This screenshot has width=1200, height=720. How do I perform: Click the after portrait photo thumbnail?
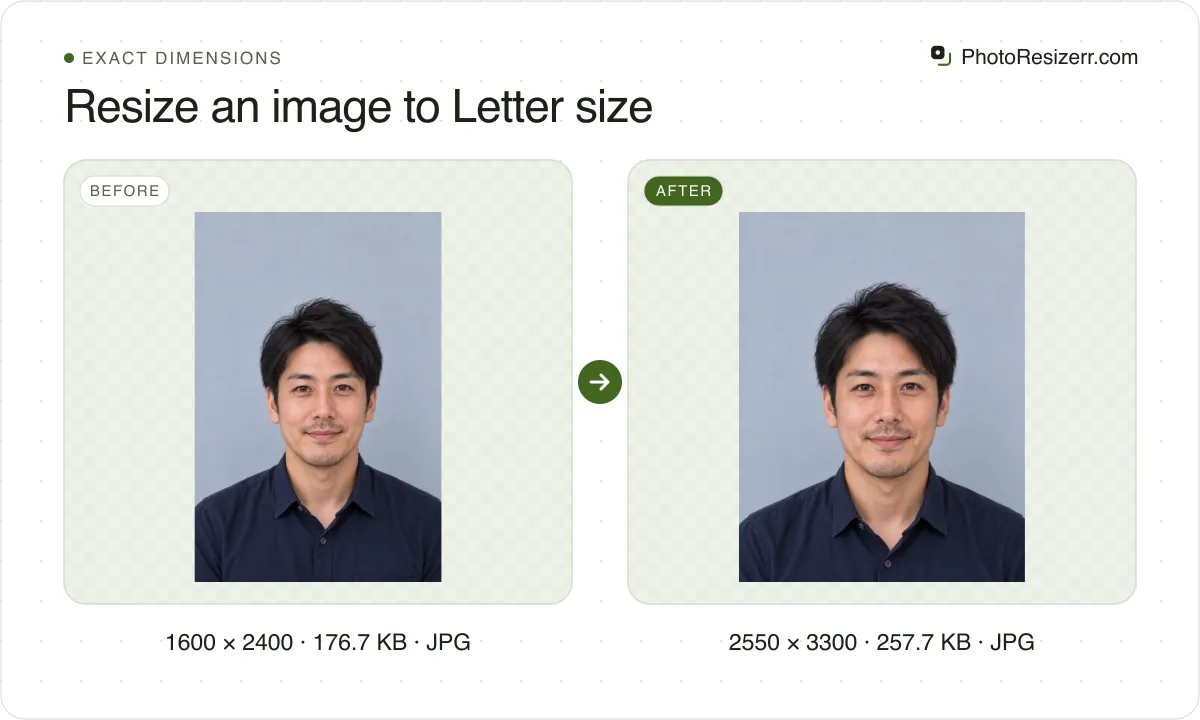(882, 397)
